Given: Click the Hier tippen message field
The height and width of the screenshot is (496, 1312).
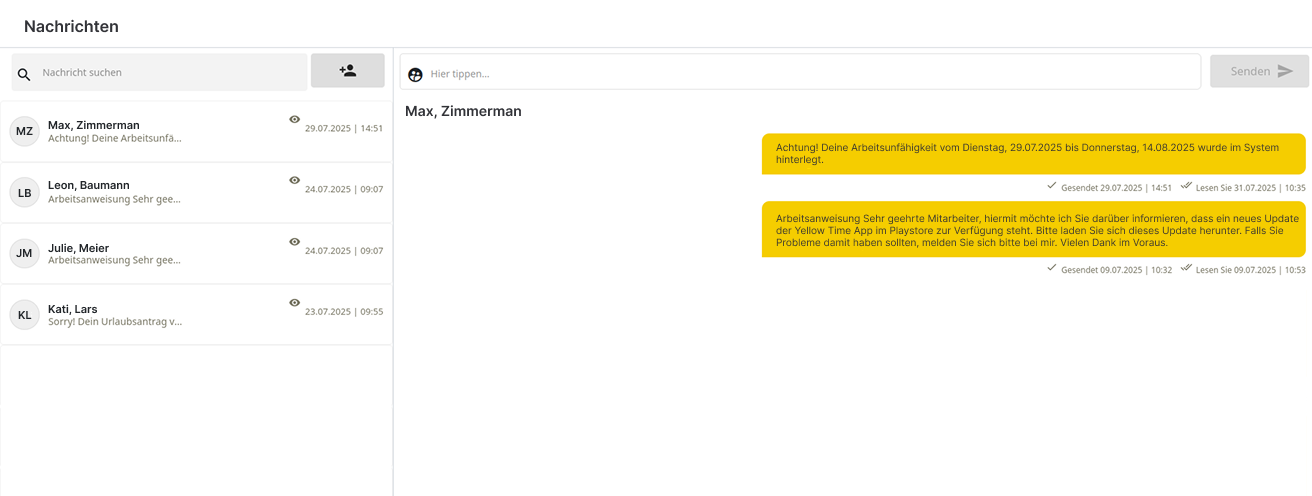Looking at the screenshot, I should [x=800, y=73].
